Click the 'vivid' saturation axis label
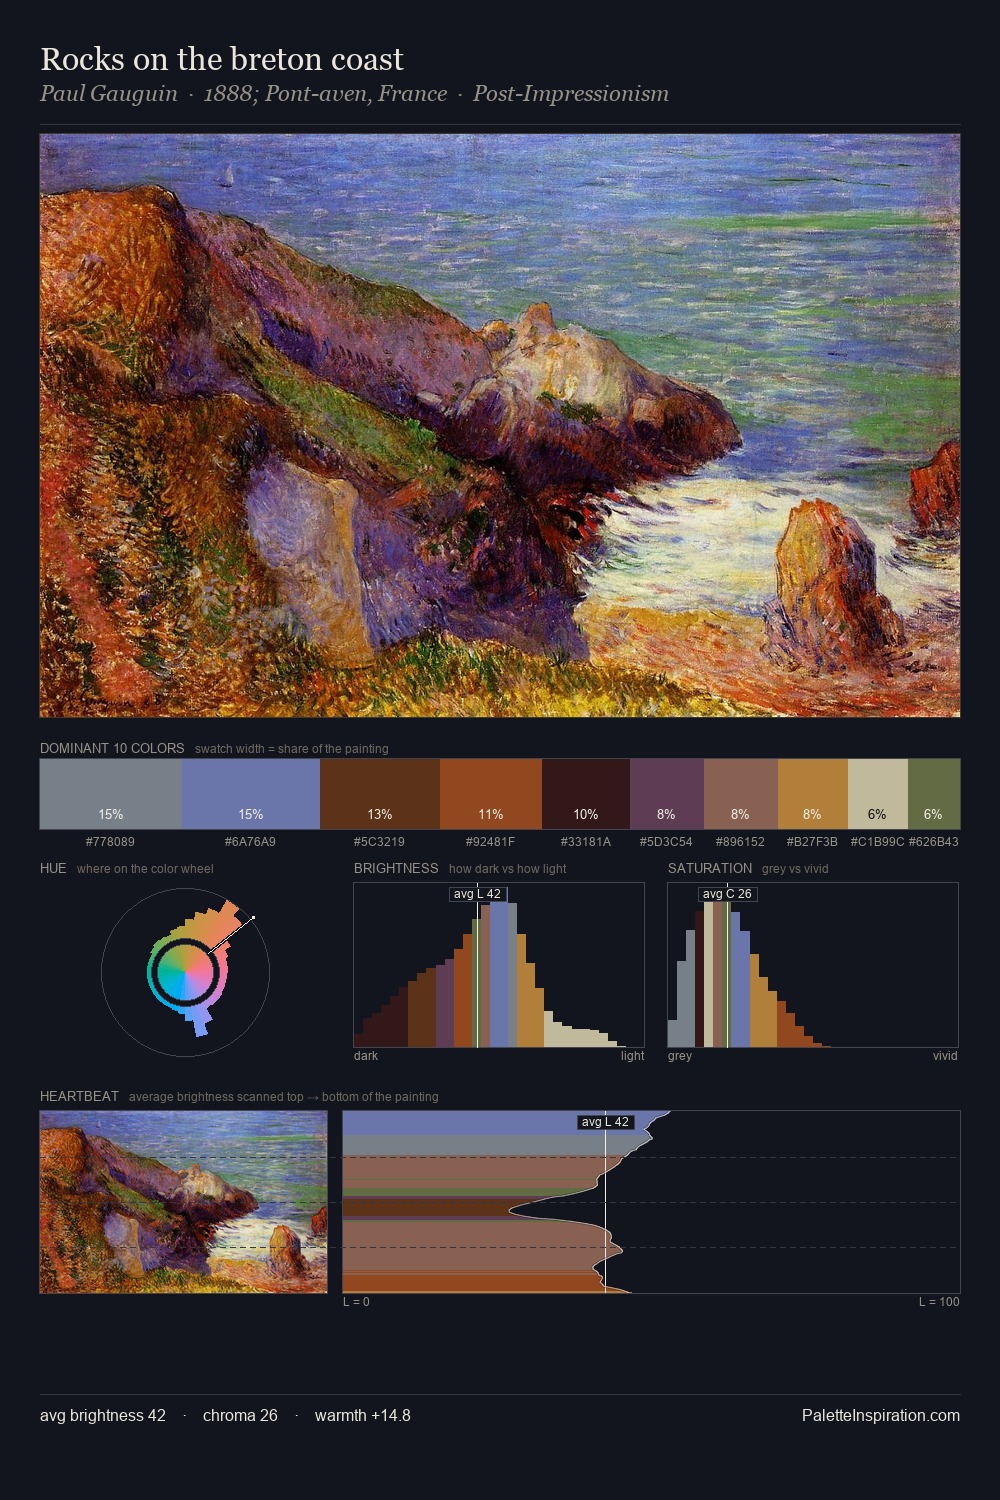1000x1500 pixels. pos(945,1056)
